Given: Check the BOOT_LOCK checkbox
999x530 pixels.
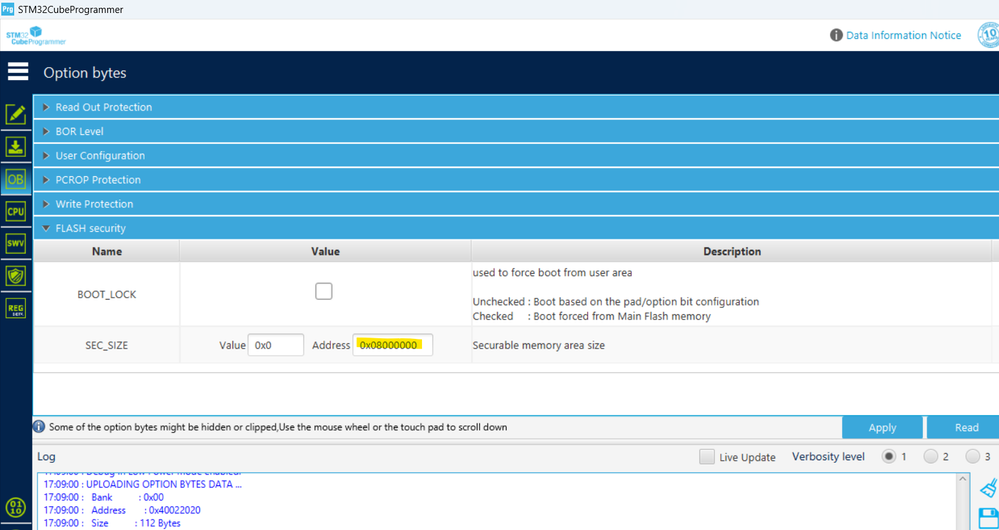Looking at the screenshot, I should pos(324,292).
